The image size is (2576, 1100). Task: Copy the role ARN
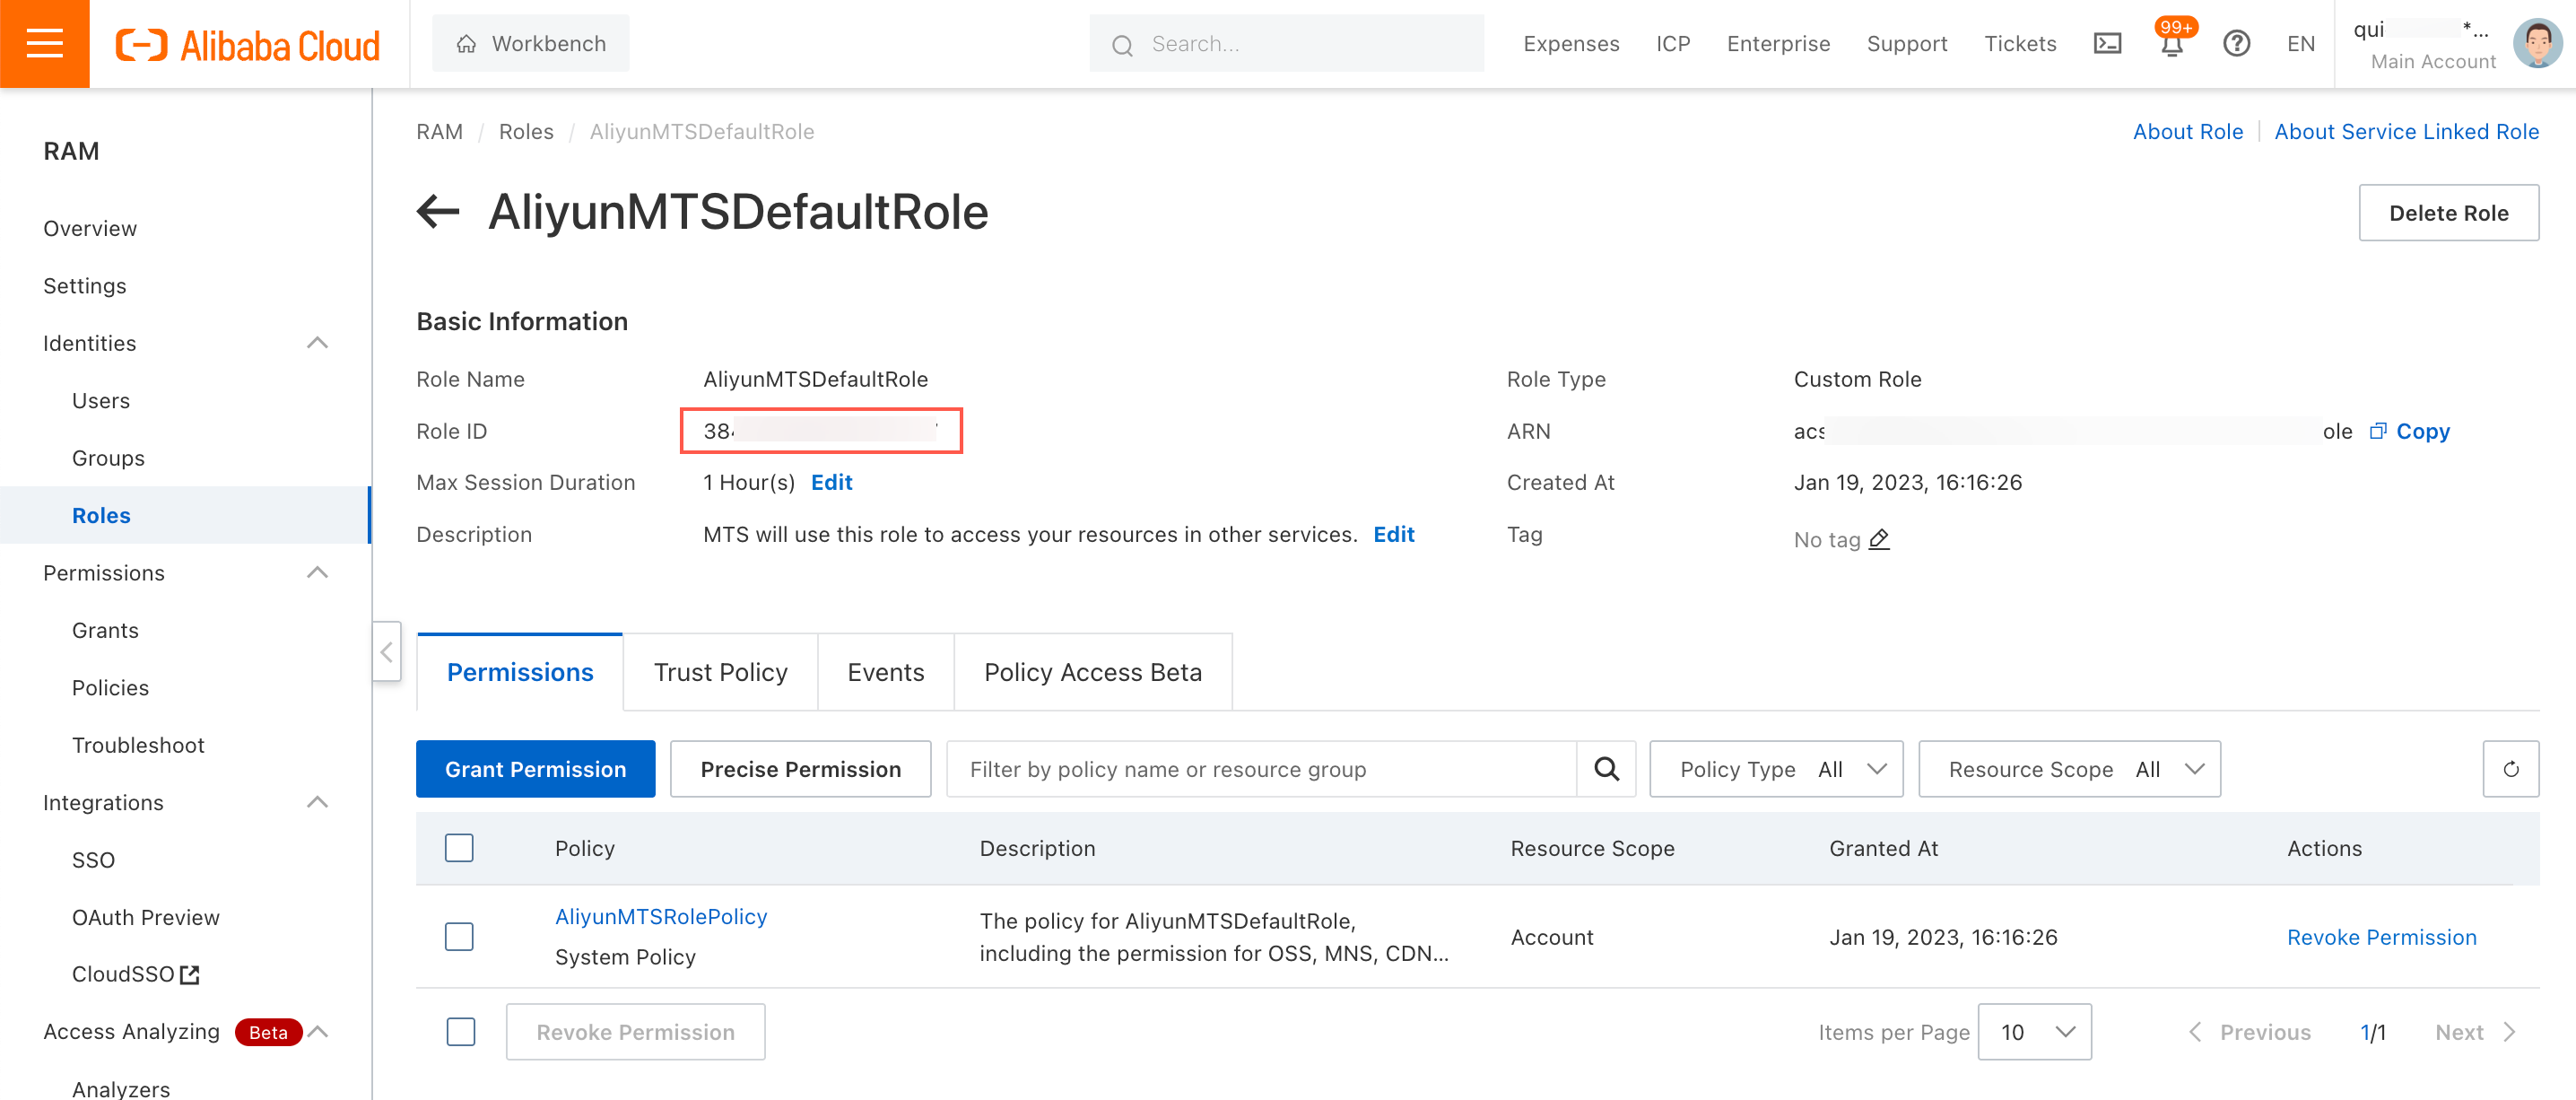click(x=2410, y=431)
